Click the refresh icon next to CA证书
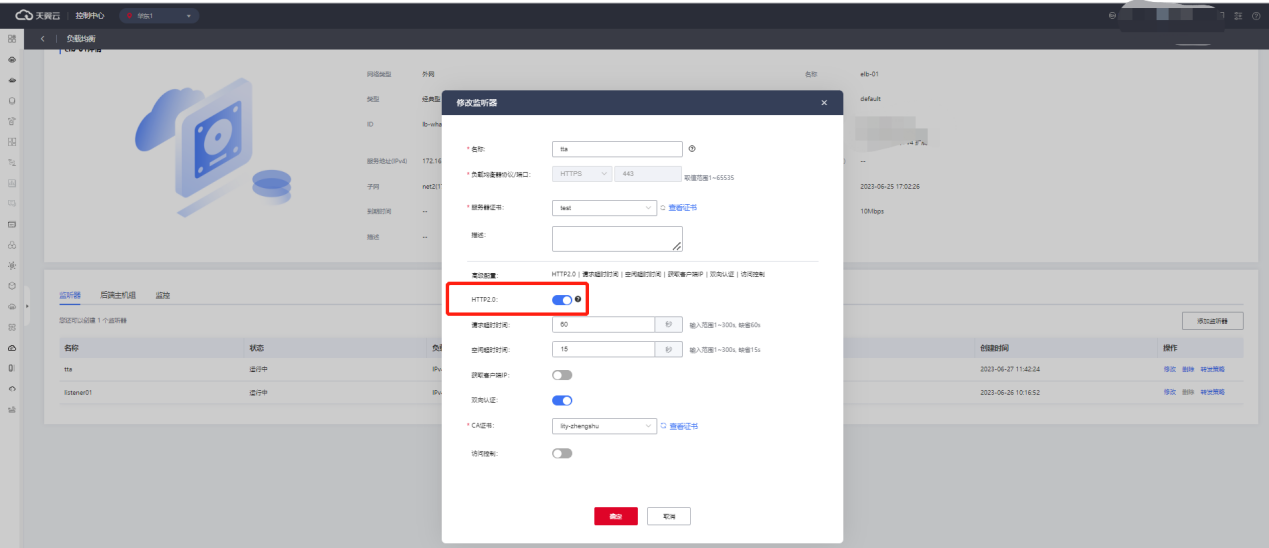Screen dimensions: 1269x548 pyautogui.click(x=662, y=426)
